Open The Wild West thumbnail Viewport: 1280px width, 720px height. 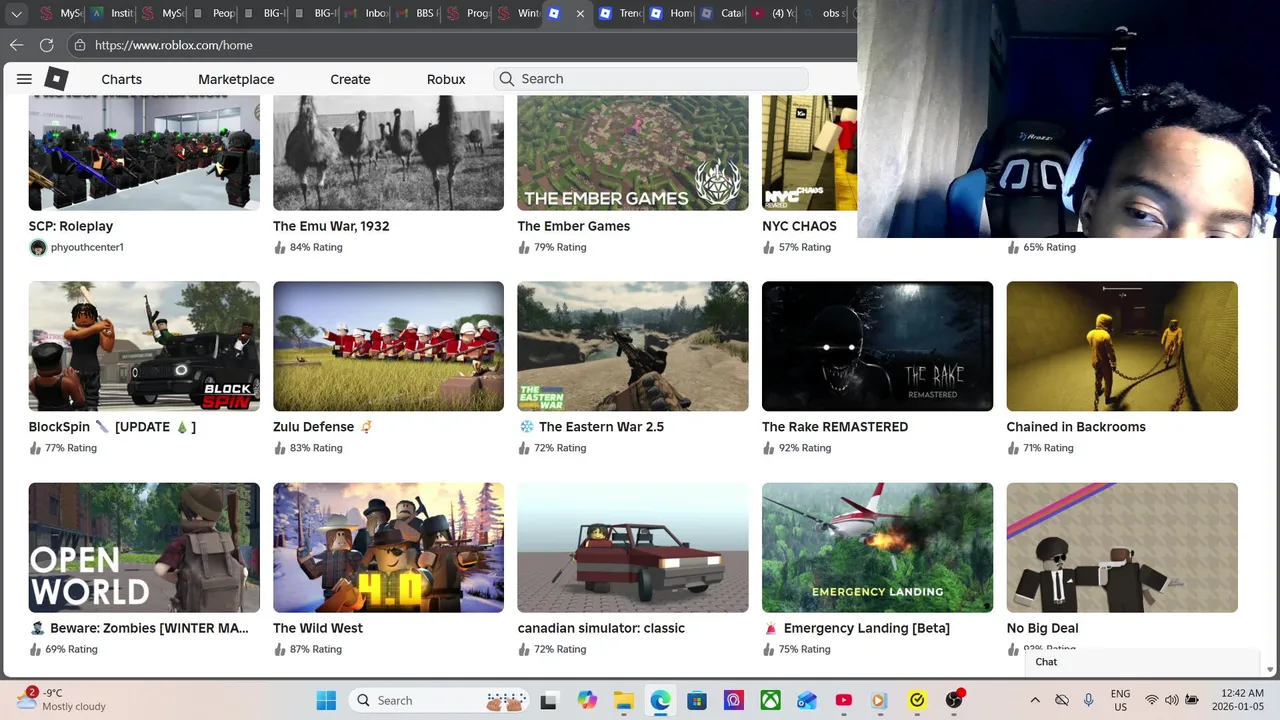[388, 548]
